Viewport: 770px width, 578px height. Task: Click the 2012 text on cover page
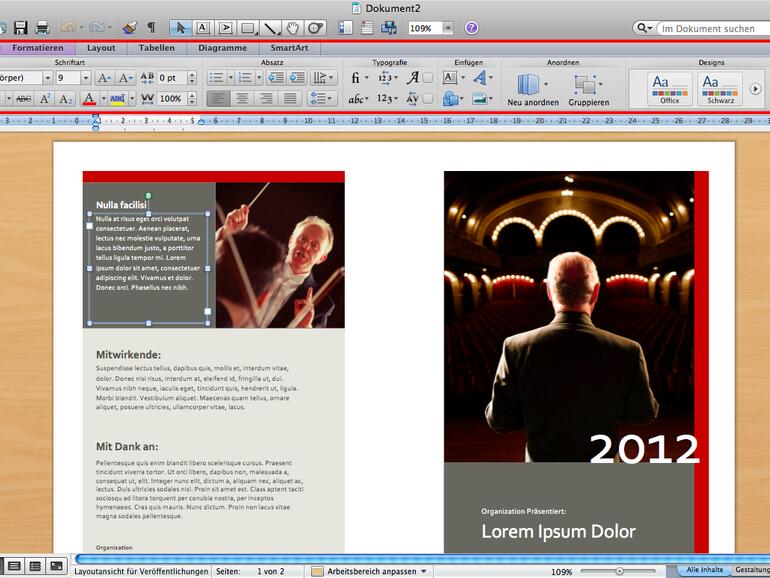point(644,448)
